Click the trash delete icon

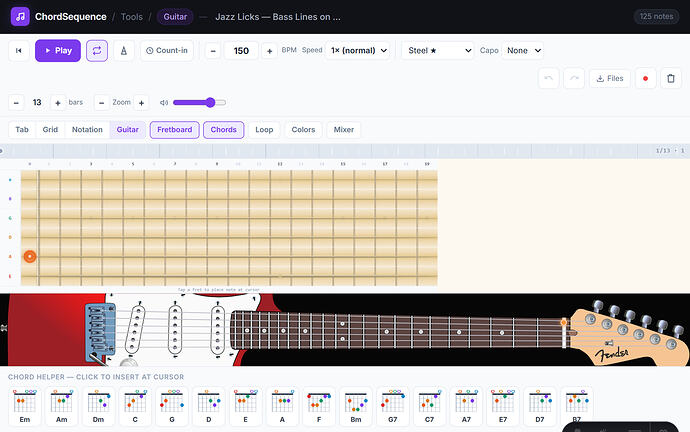point(671,78)
